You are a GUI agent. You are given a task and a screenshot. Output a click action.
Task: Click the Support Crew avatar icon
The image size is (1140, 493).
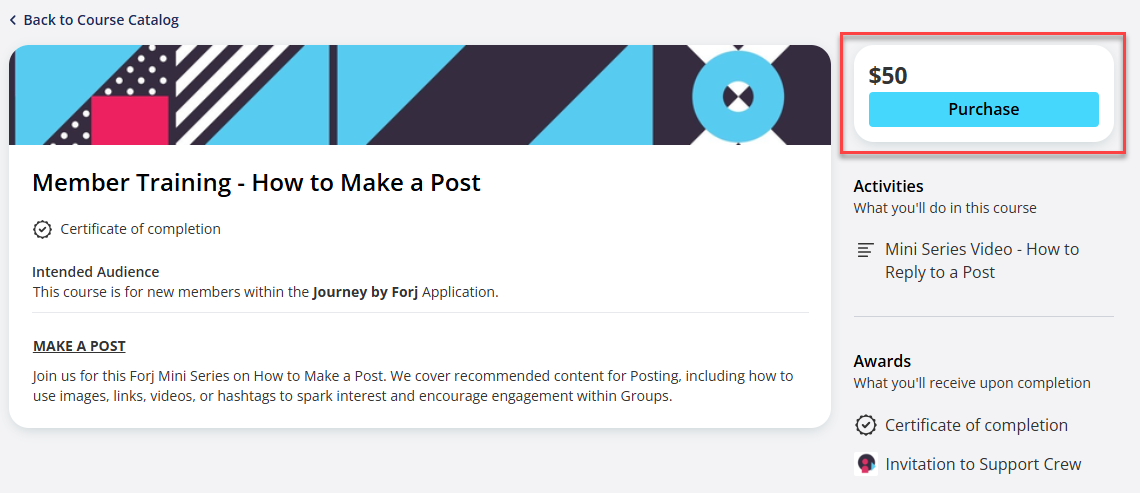tap(866, 464)
